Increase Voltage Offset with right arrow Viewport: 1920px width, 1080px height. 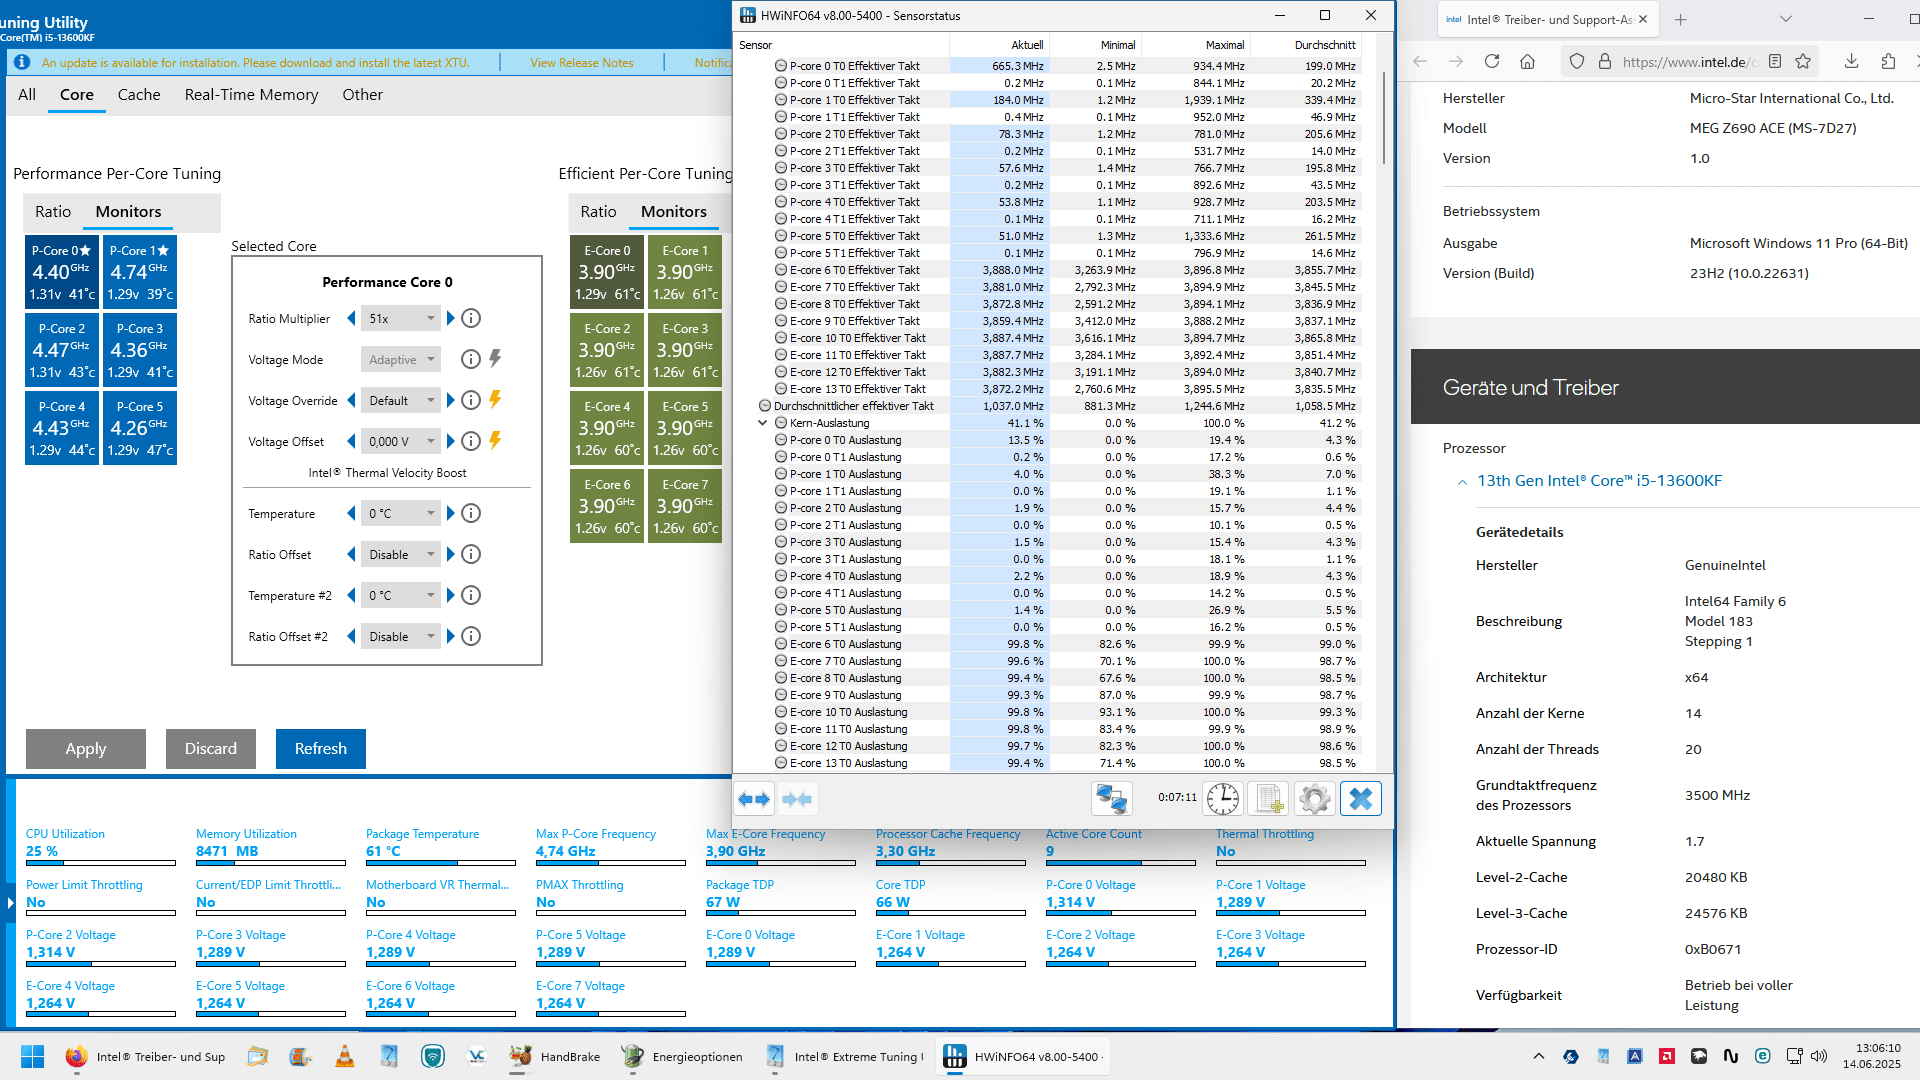coord(451,441)
